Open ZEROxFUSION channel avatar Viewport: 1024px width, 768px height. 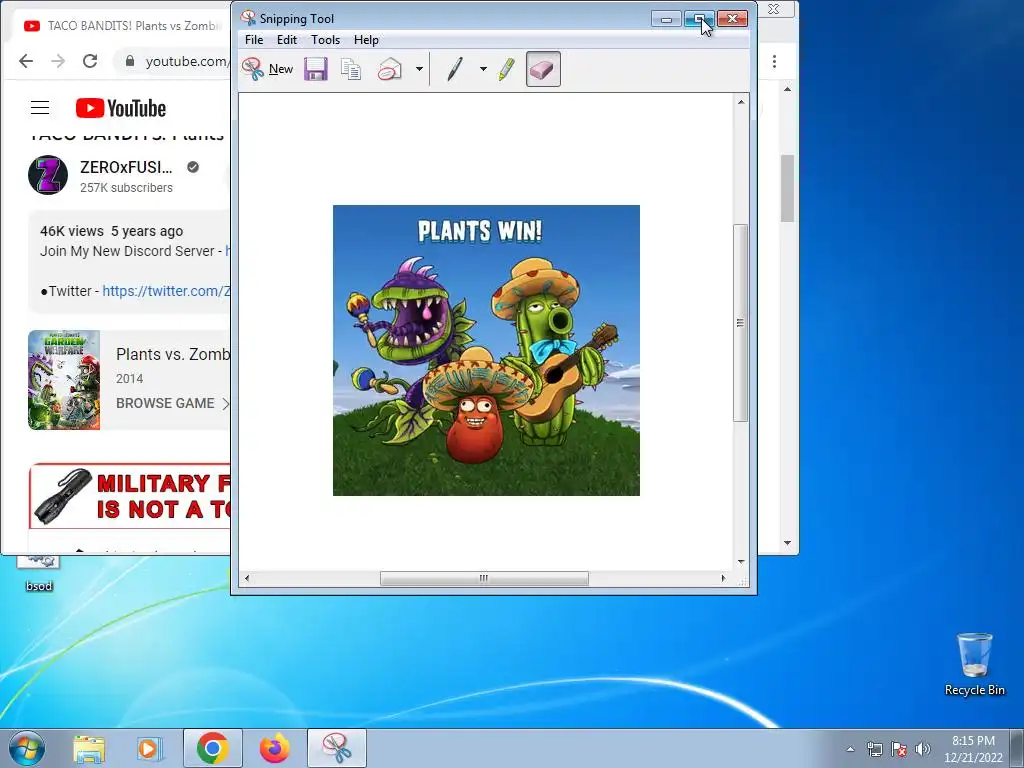[x=48, y=175]
